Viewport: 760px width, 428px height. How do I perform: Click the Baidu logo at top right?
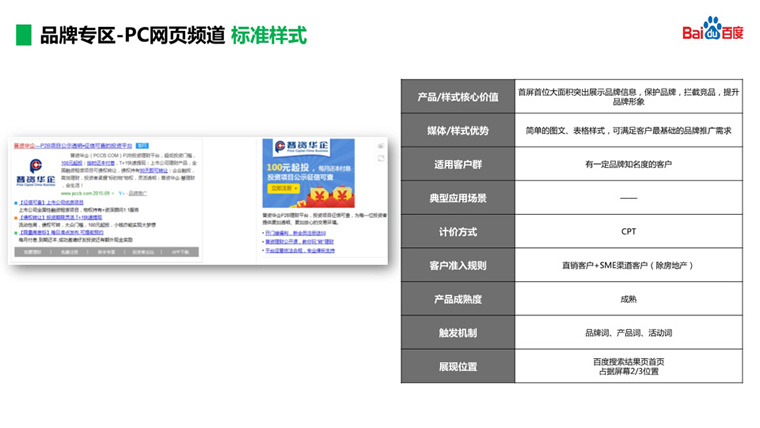point(712,29)
